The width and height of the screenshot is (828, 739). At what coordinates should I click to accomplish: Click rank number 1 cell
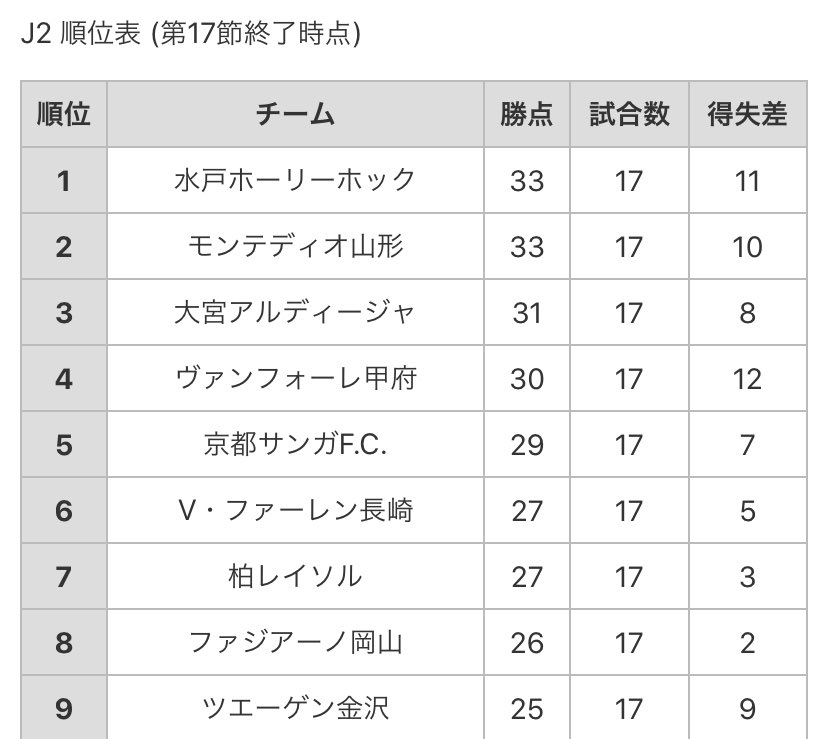[64, 181]
